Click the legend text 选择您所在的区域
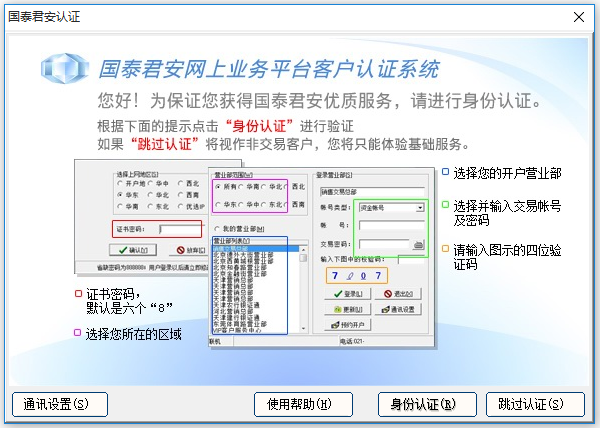This screenshot has width=600, height=428. click(133, 334)
